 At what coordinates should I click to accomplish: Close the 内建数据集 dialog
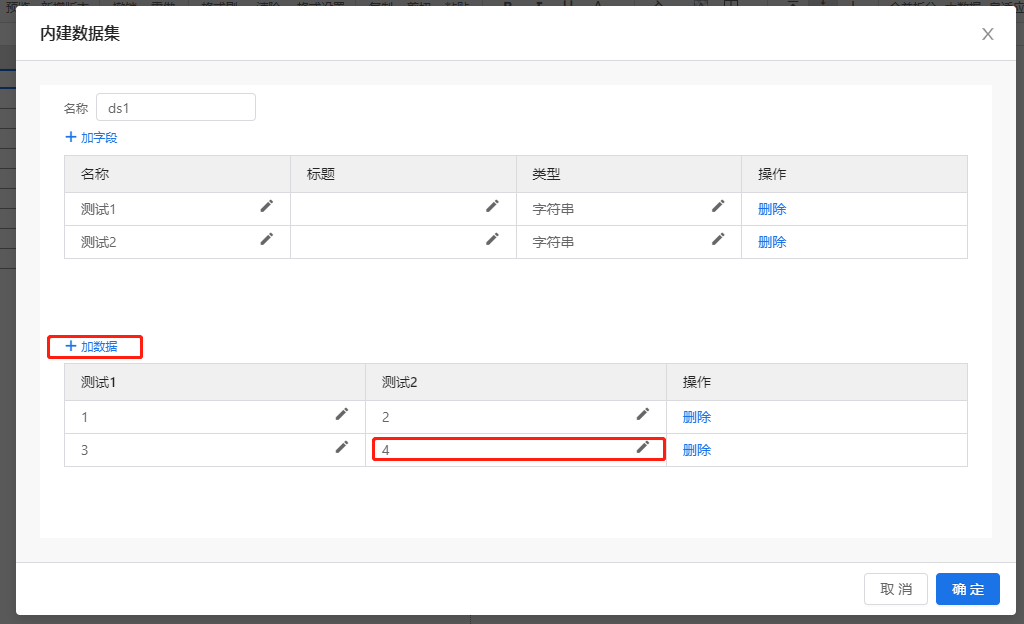pyautogui.click(x=987, y=35)
